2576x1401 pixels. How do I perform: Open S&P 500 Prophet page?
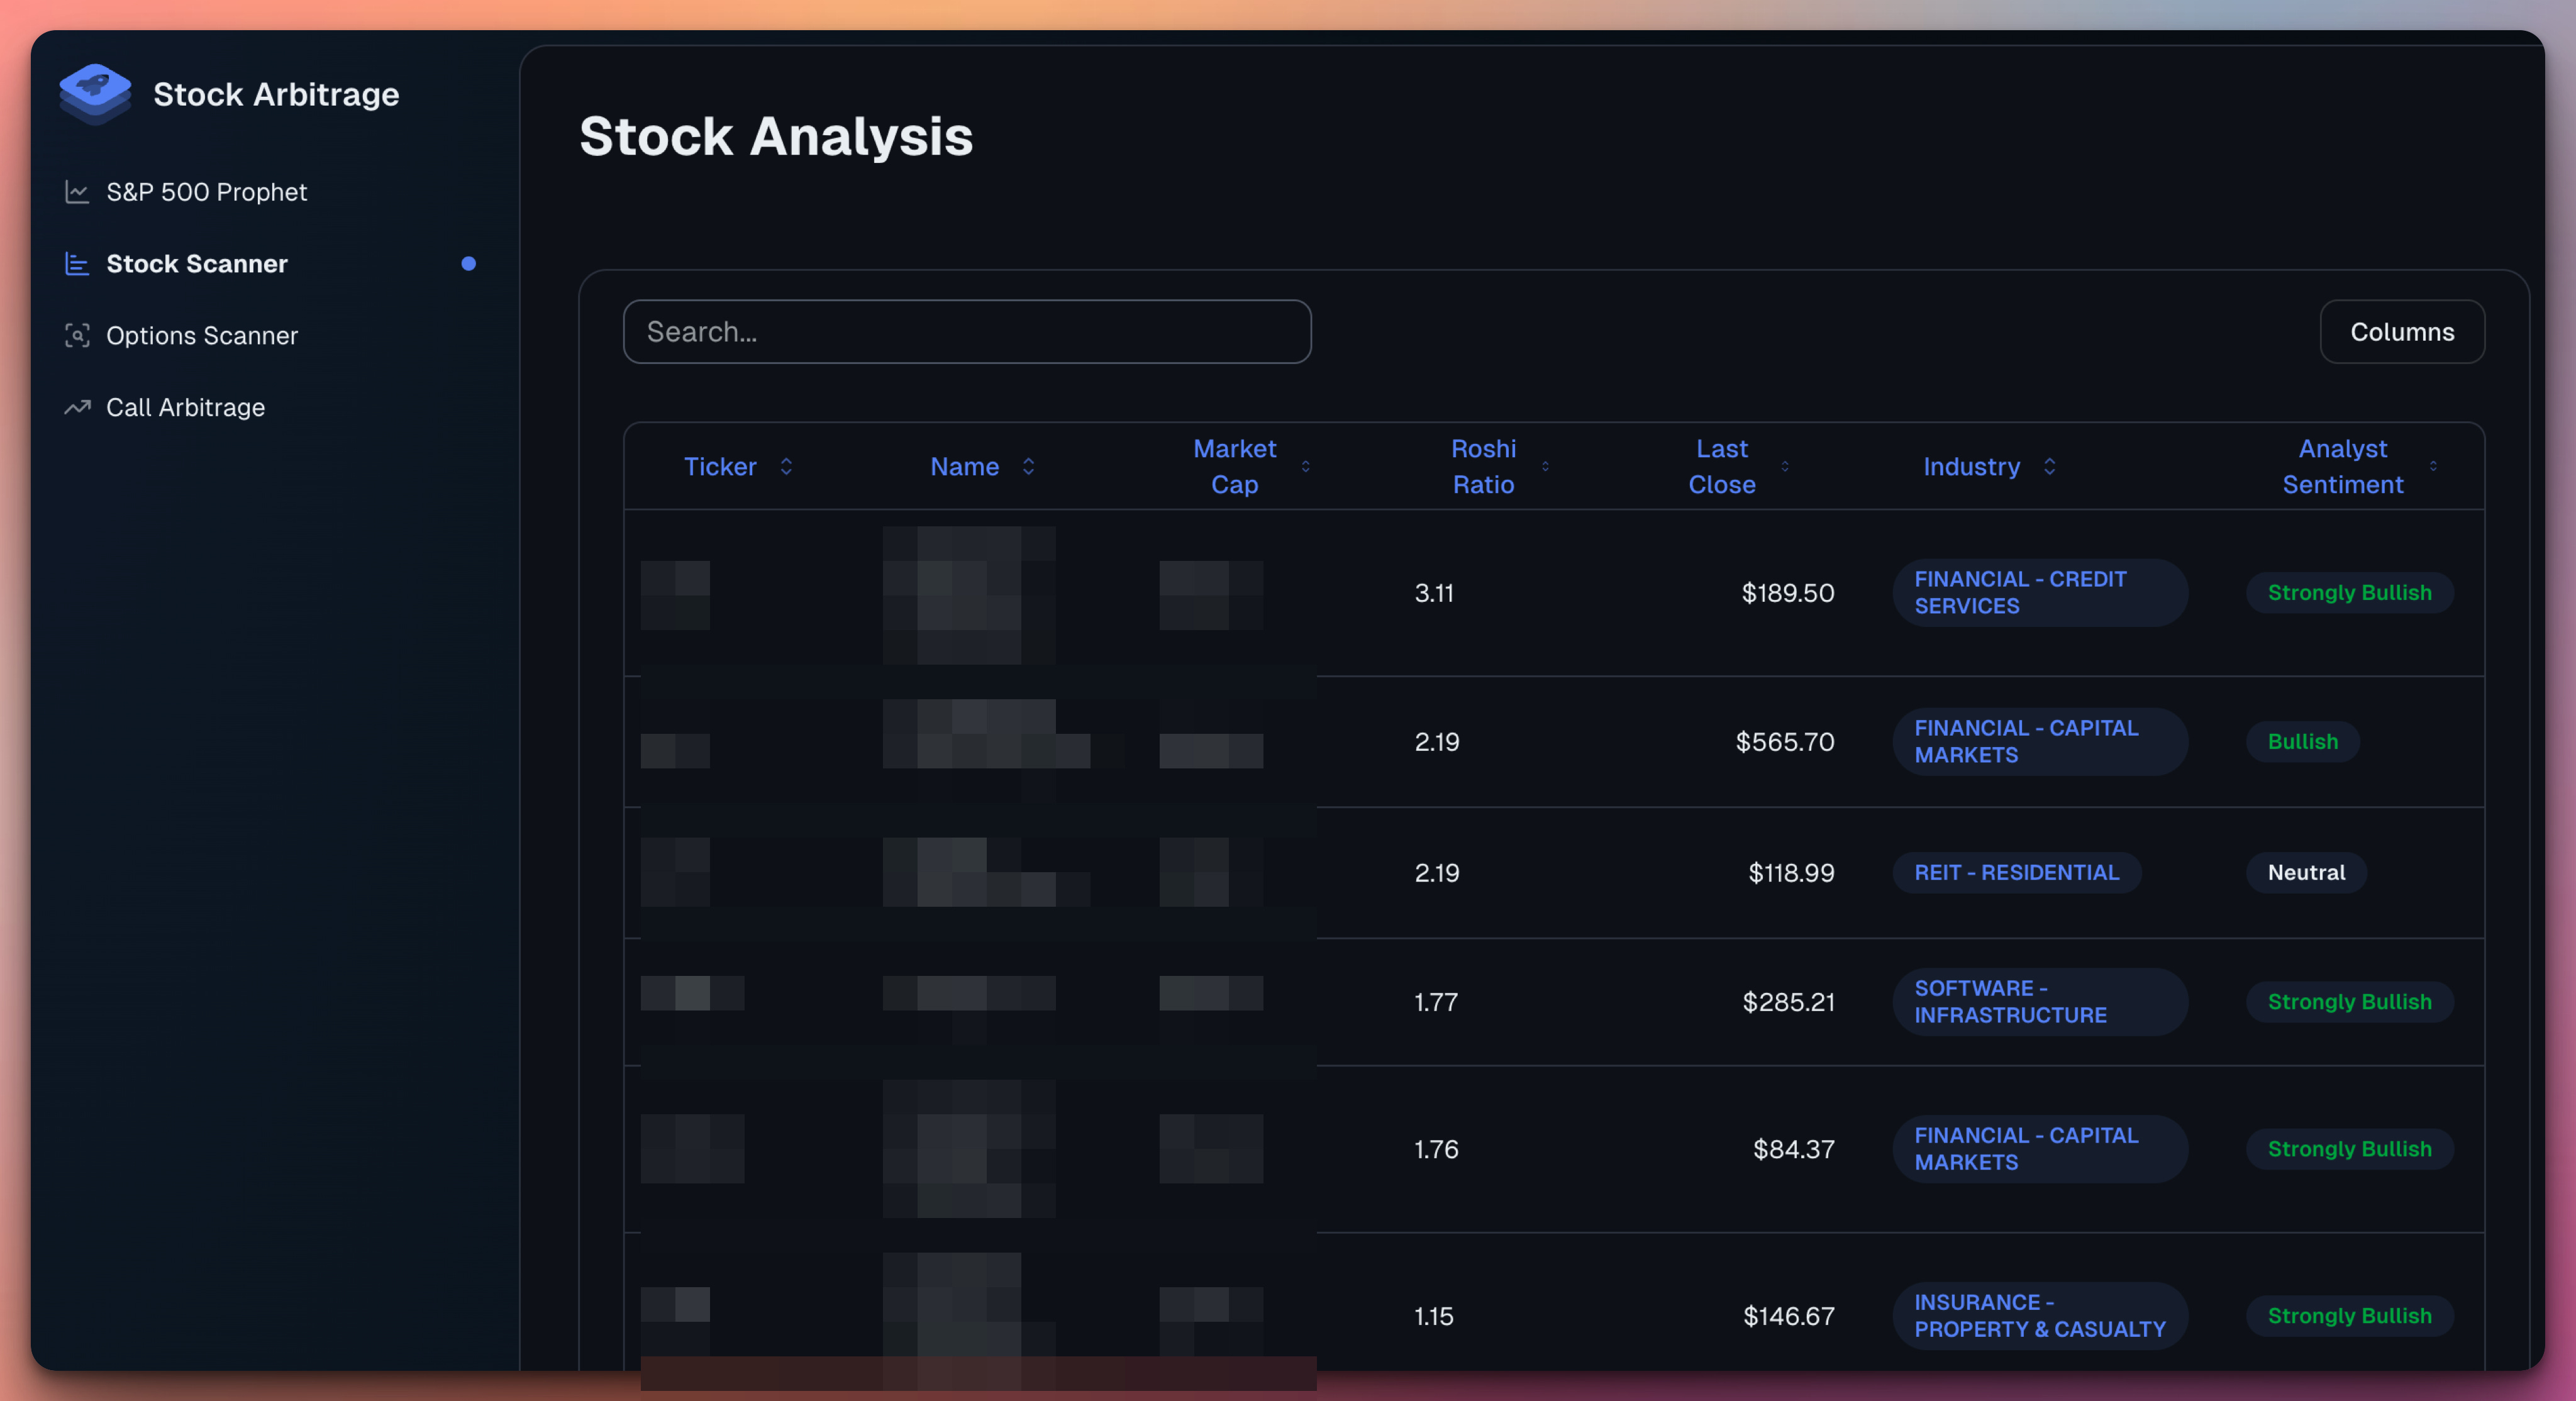coord(206,191)
